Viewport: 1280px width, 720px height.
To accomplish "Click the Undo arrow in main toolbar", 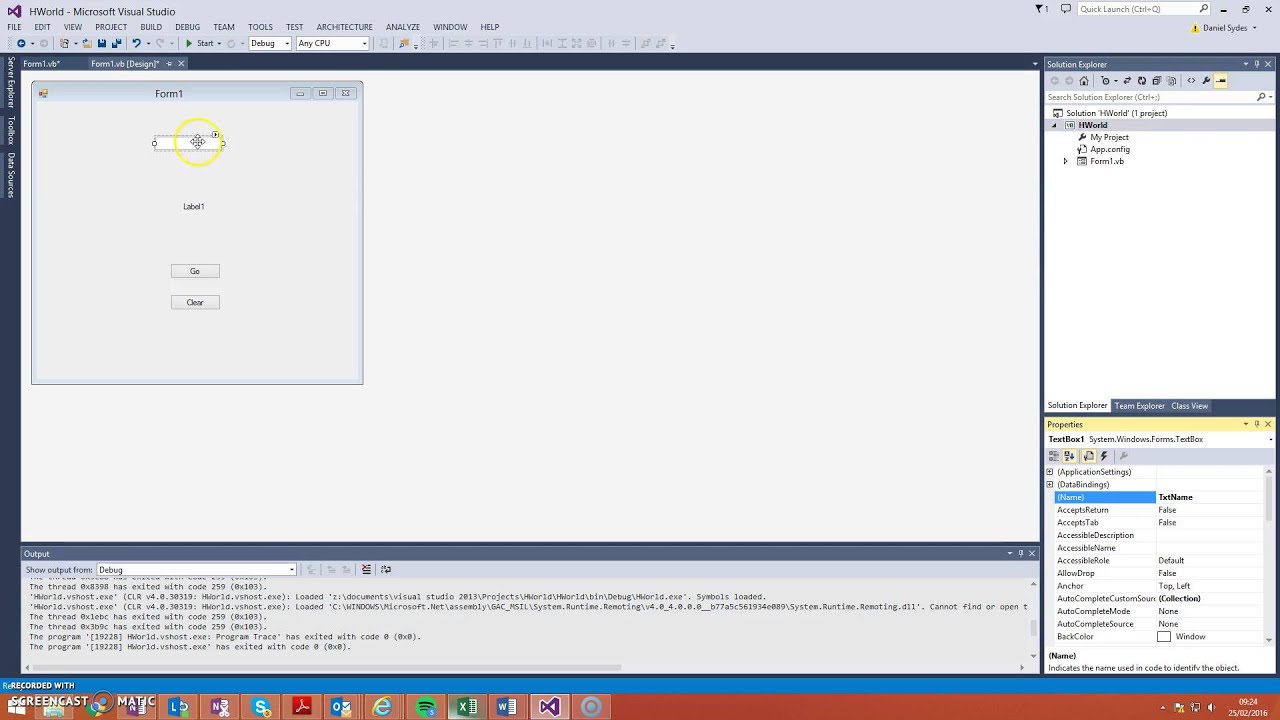I will click(136, 43).
